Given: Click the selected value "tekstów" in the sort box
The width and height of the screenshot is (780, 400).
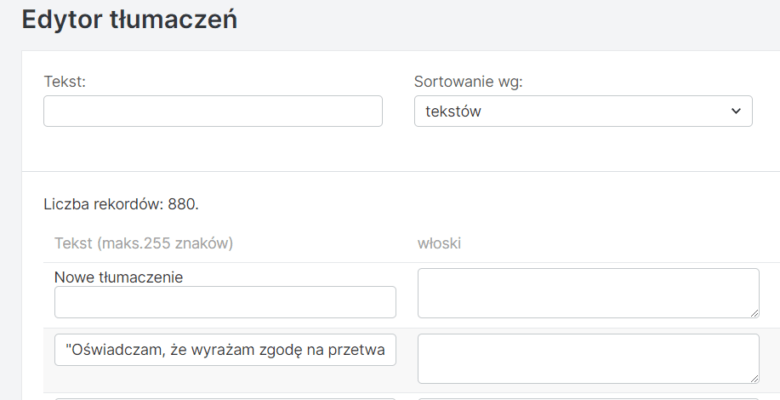Looking at the screenshot, I should tap(454, 111).
